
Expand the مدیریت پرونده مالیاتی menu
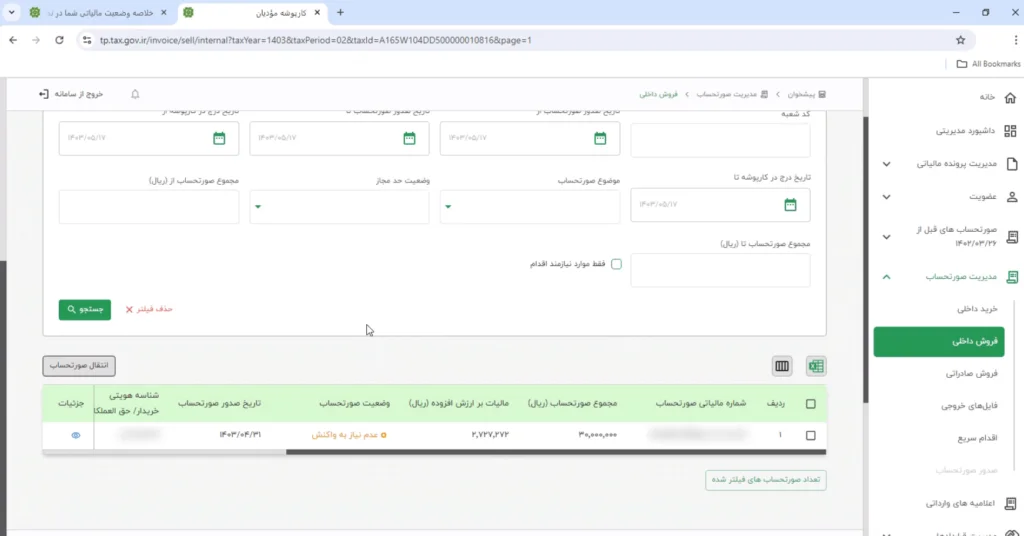(886, 164)
